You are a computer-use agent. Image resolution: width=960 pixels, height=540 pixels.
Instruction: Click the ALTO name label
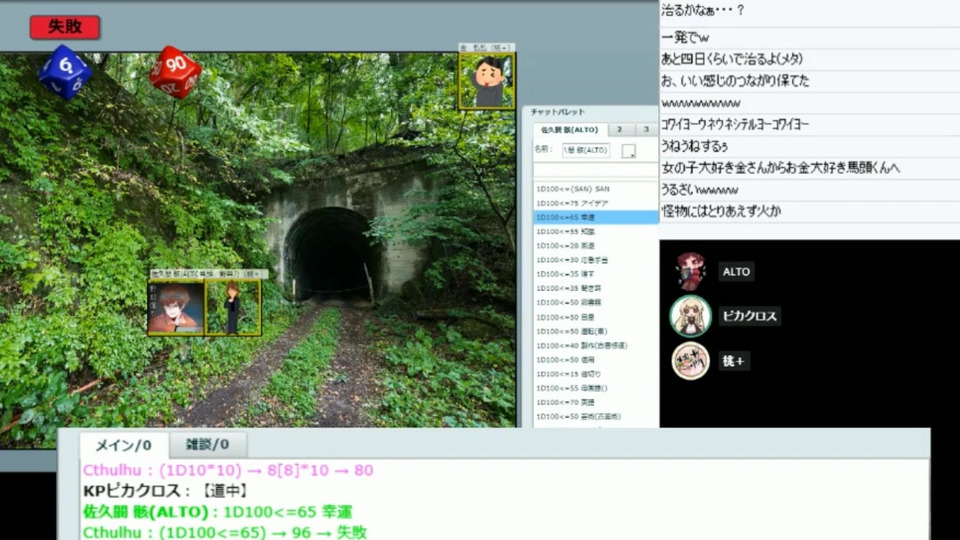tap(736, 272)
